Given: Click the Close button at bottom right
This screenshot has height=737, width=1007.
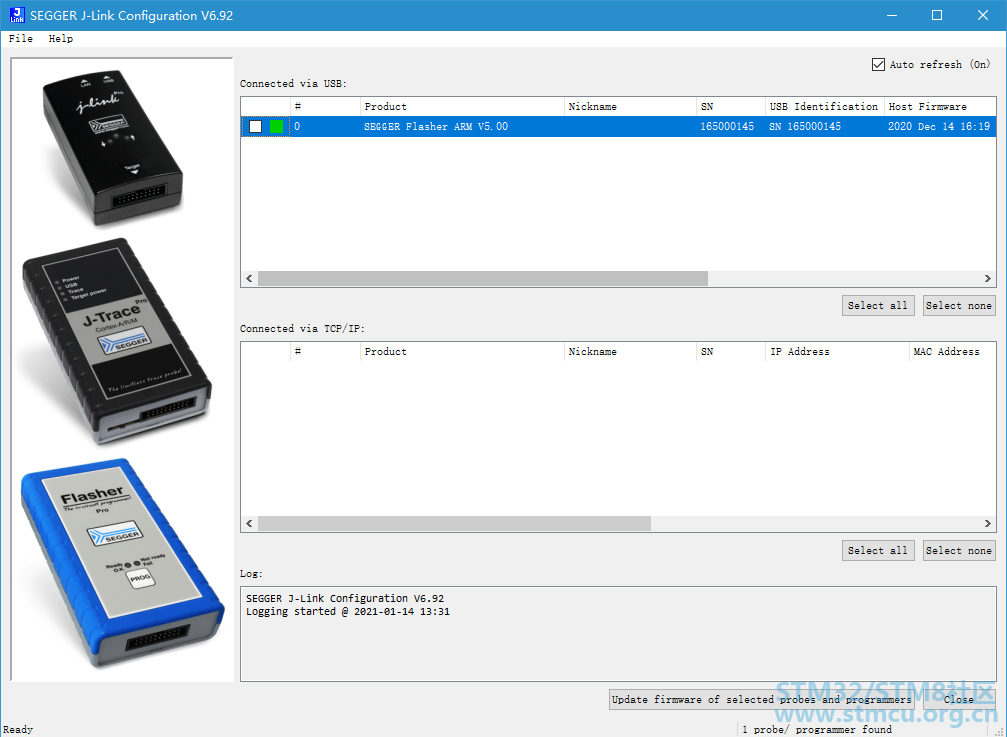Looking at the screenshot, I should [959, 699].
